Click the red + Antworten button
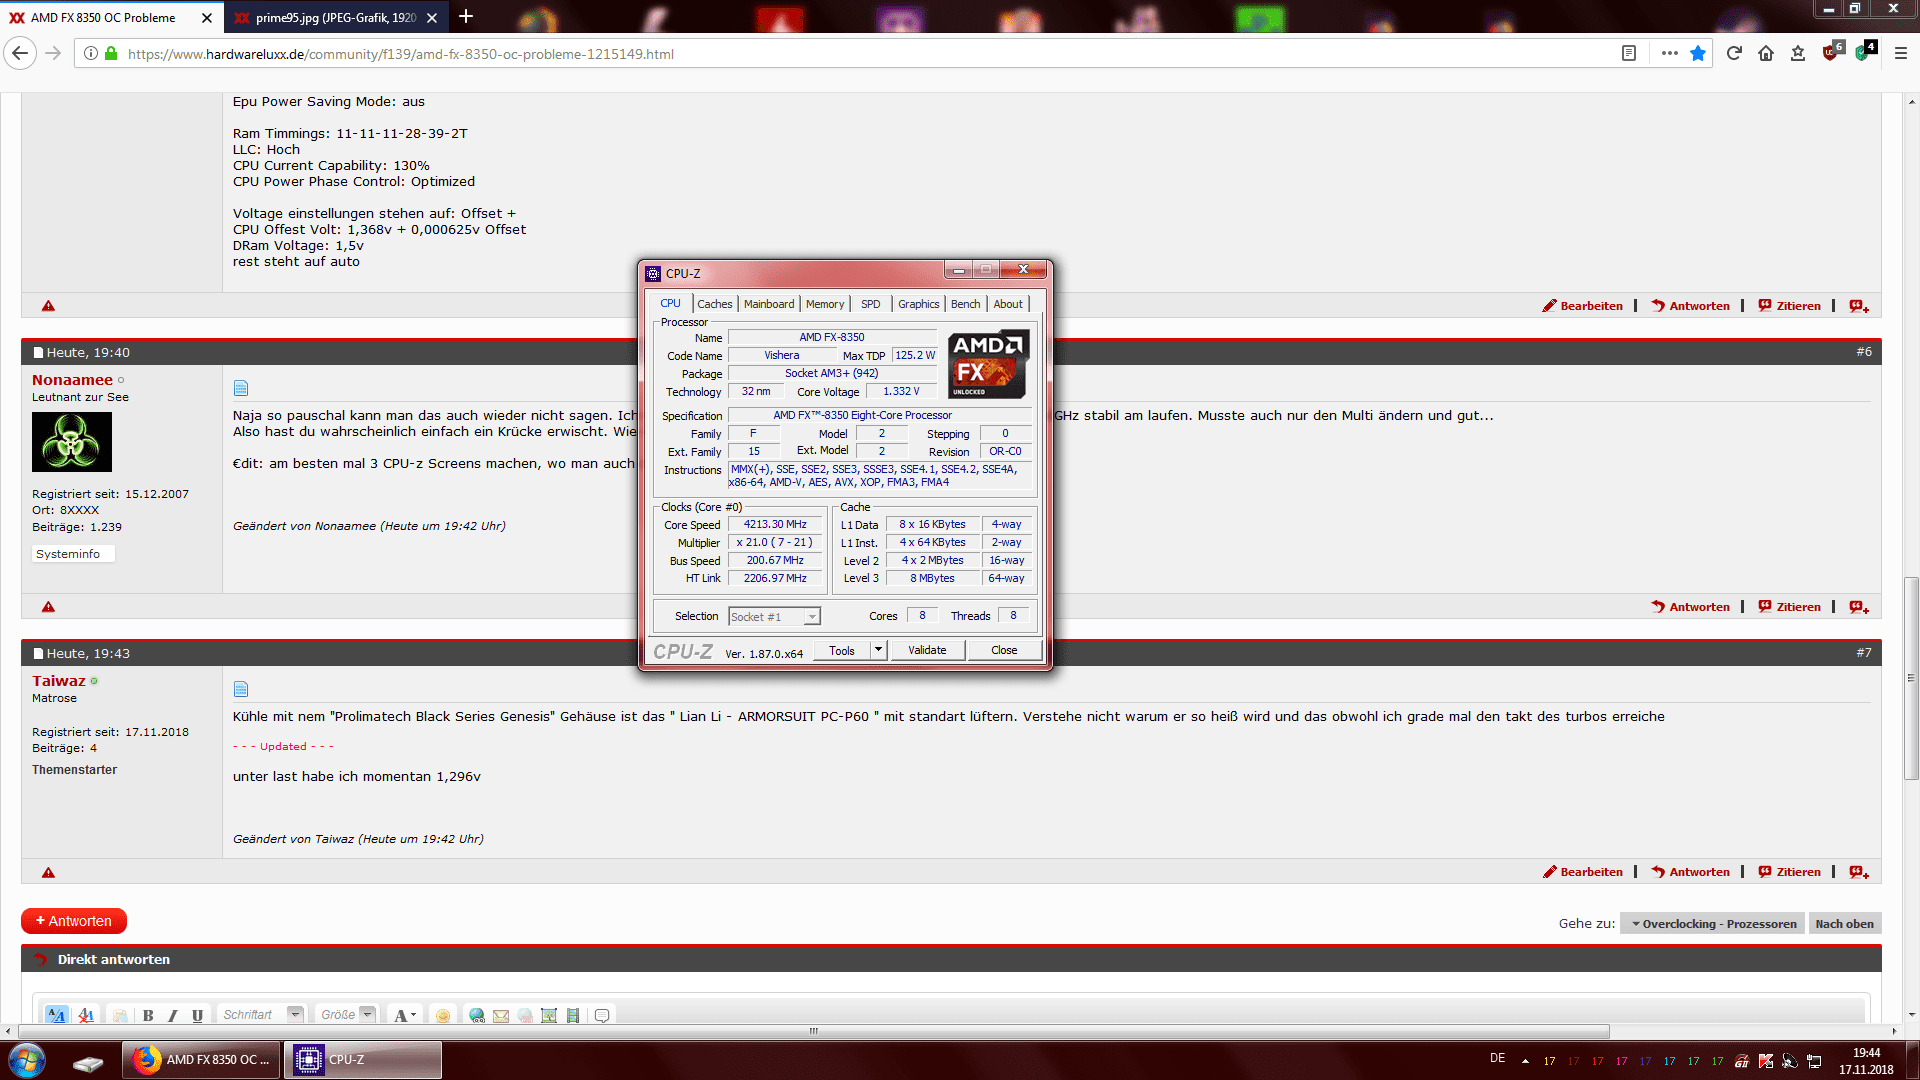The width and height of the screenshot is (1920, 1080). (74, 921)
